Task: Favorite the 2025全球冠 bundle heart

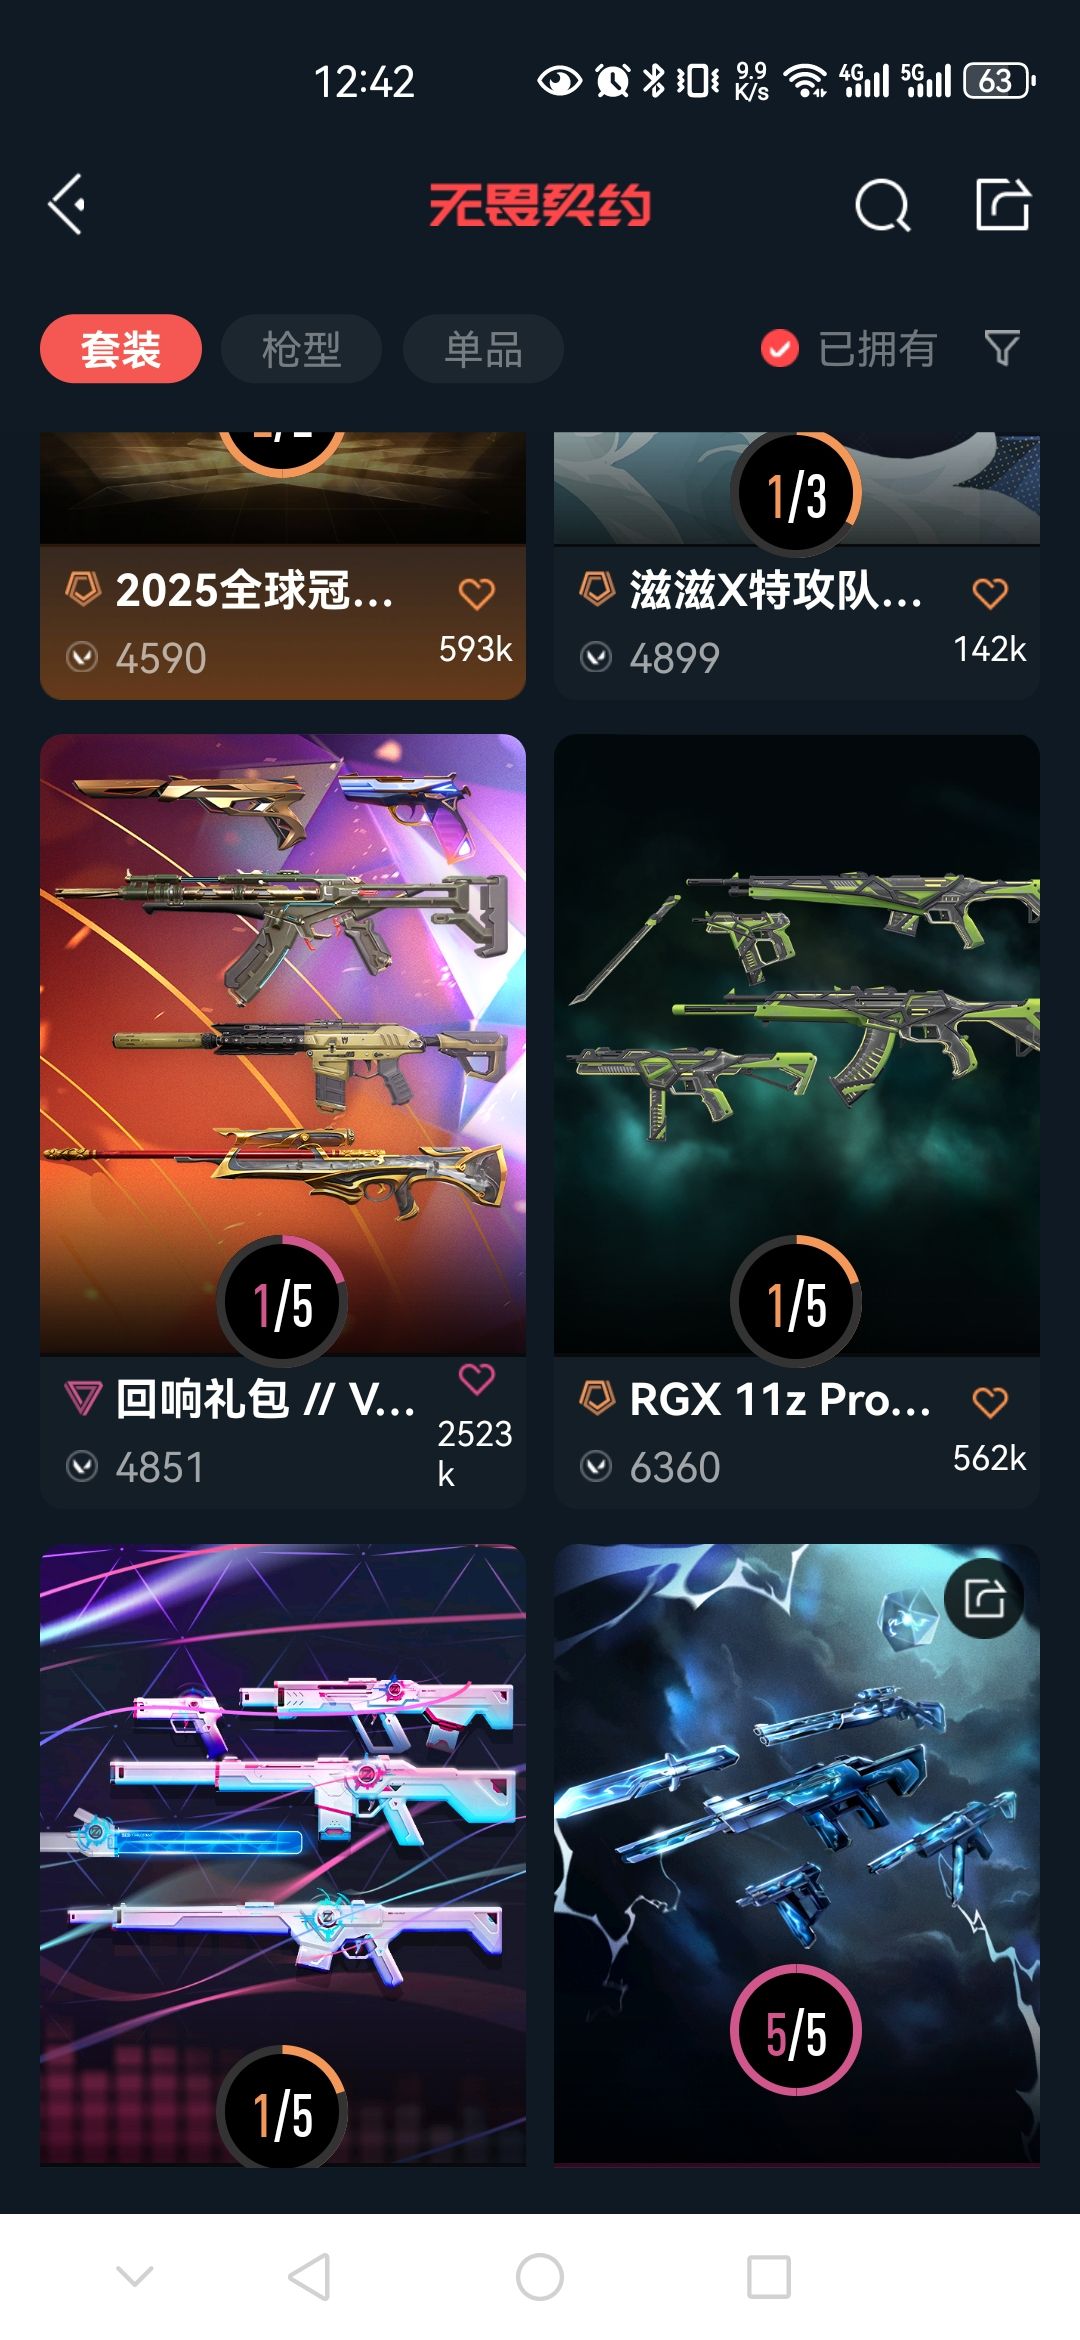Action: coord(476,594)
